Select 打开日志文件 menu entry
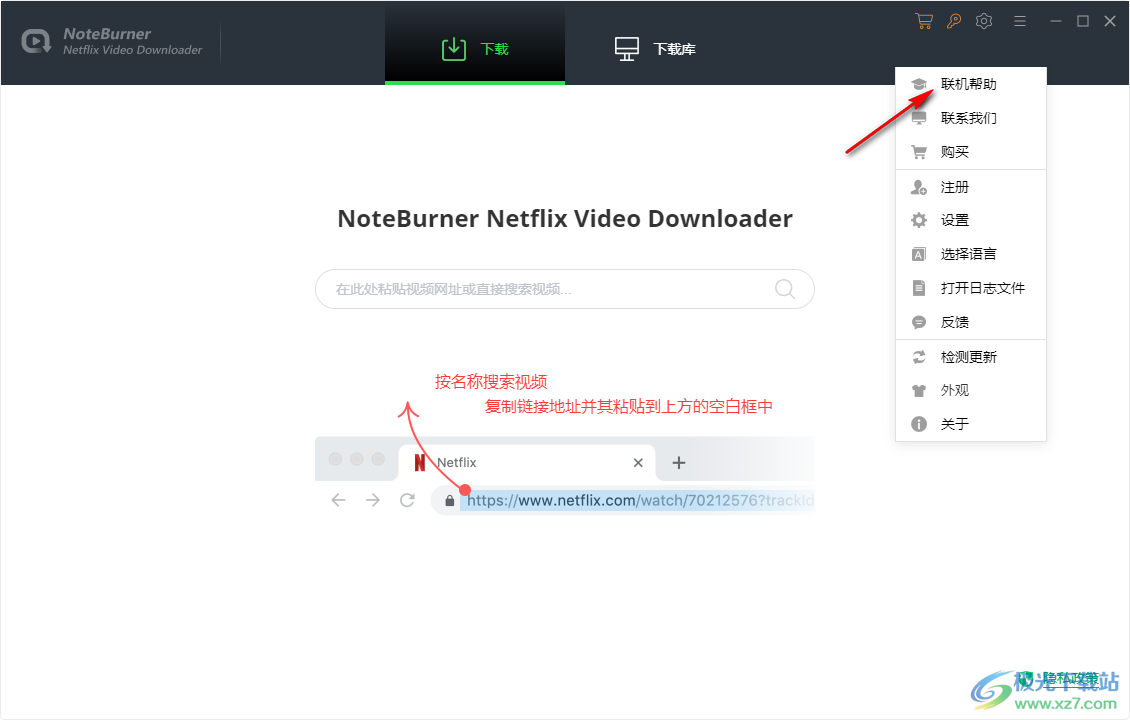 pyautogui.click(x=971, y=288)
